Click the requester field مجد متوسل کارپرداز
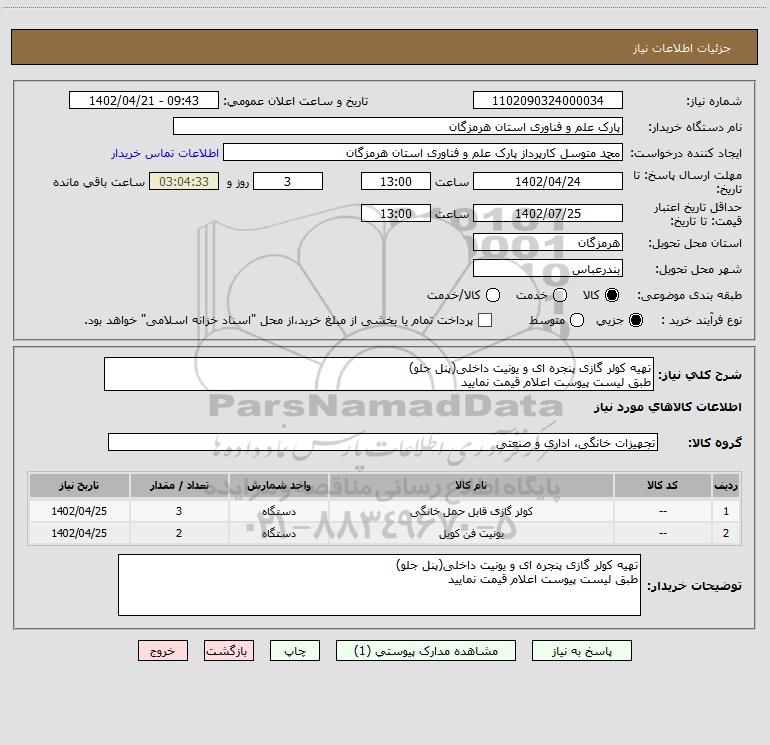This screenshot has width=770, height=745. tap(423, 153)
